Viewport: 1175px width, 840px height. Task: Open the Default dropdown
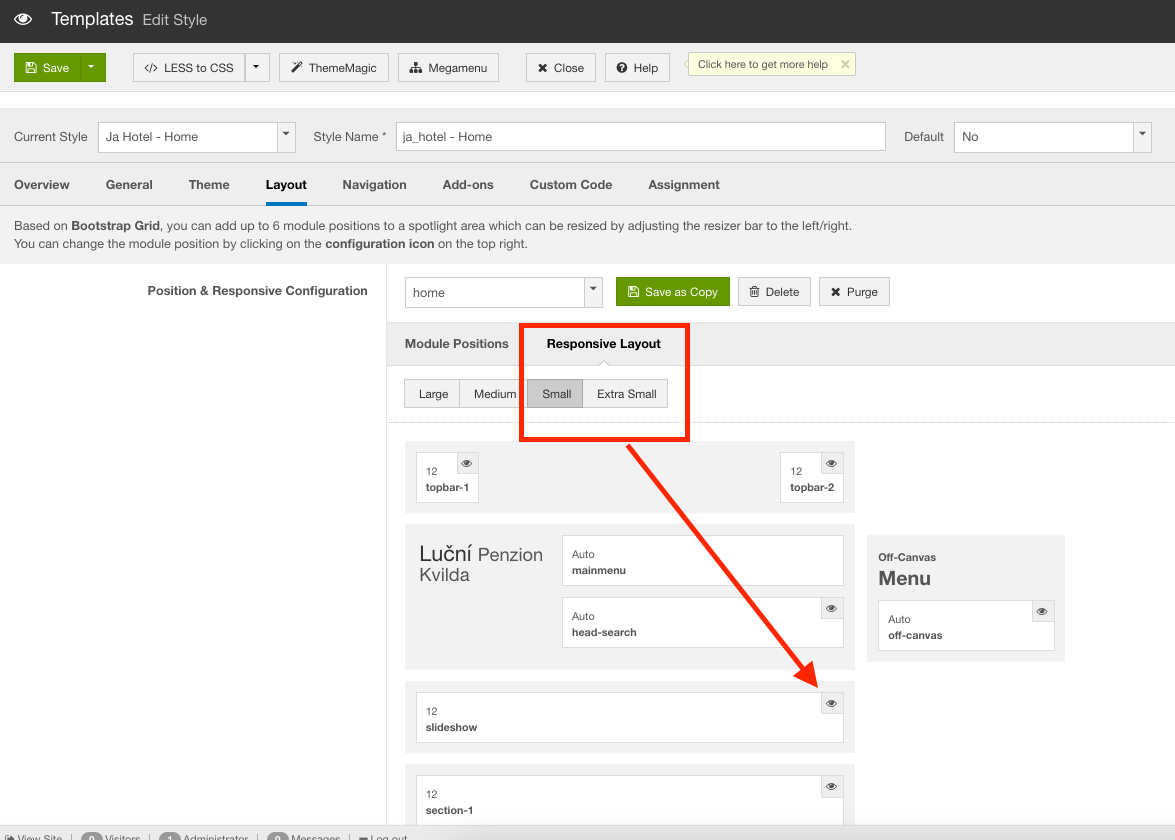1142,136
